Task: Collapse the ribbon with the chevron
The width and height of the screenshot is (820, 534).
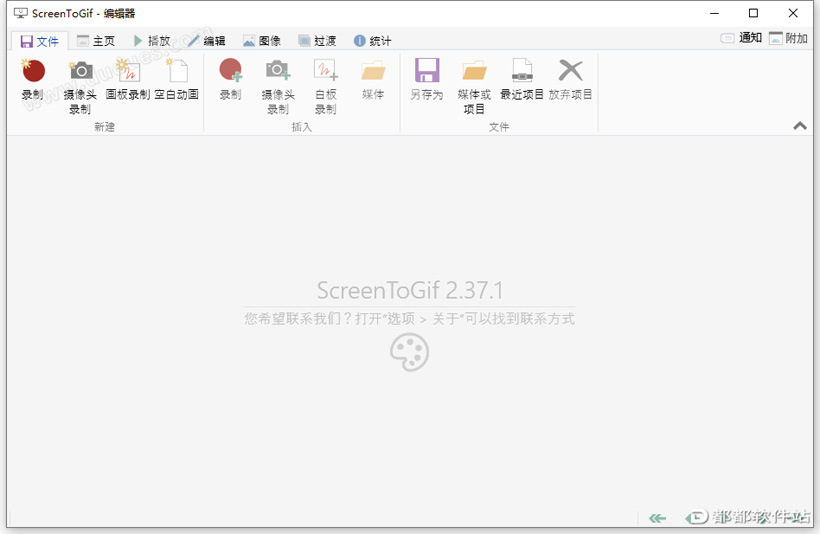Action: (800, 126)
